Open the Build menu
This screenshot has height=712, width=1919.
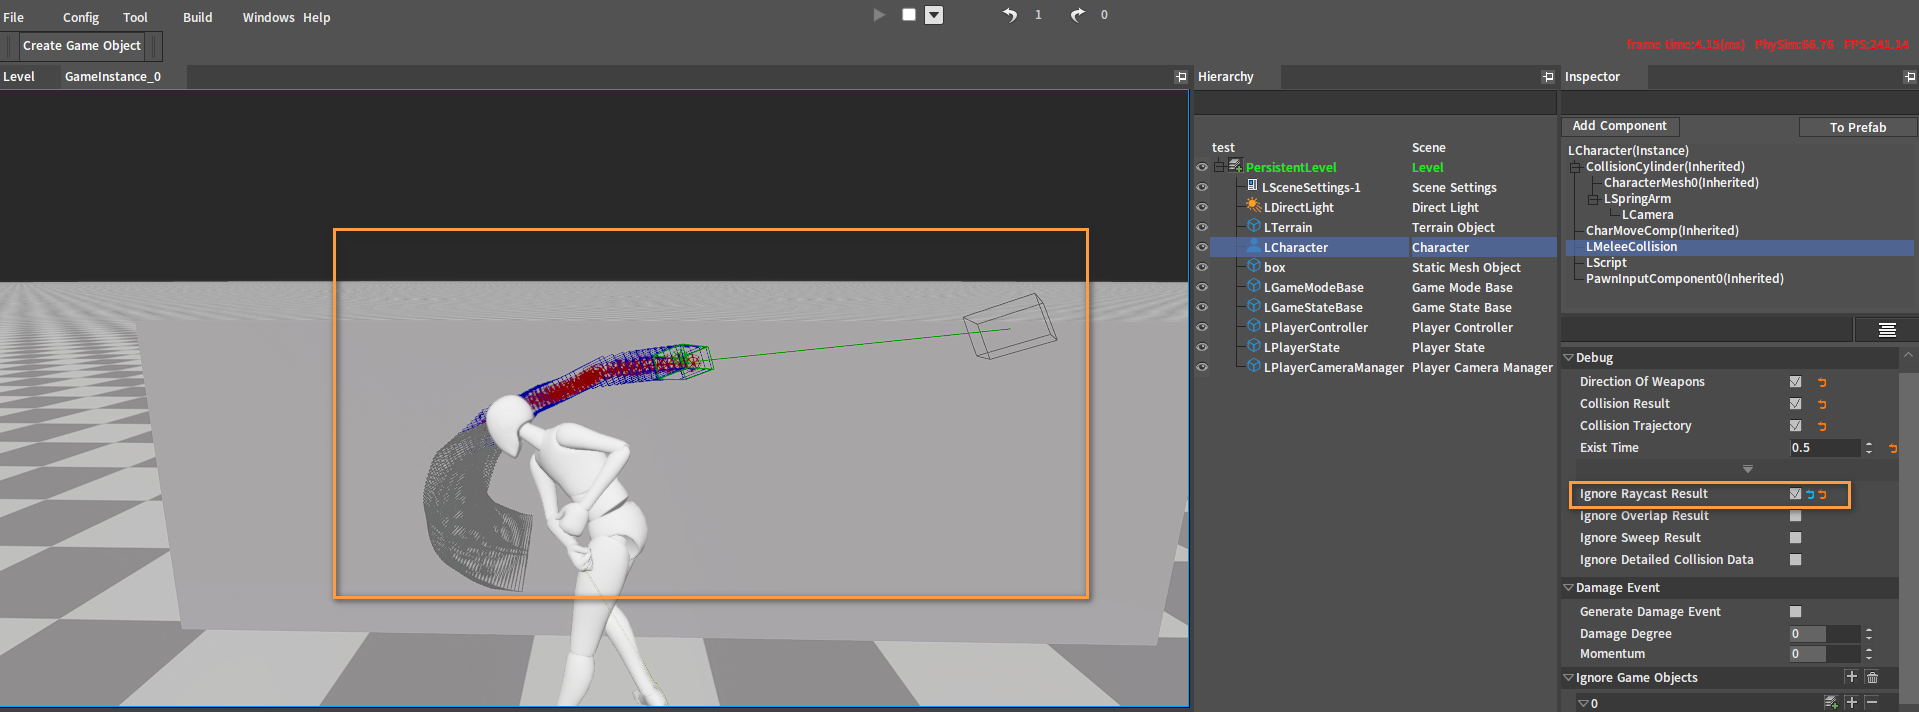click(197, 17)
